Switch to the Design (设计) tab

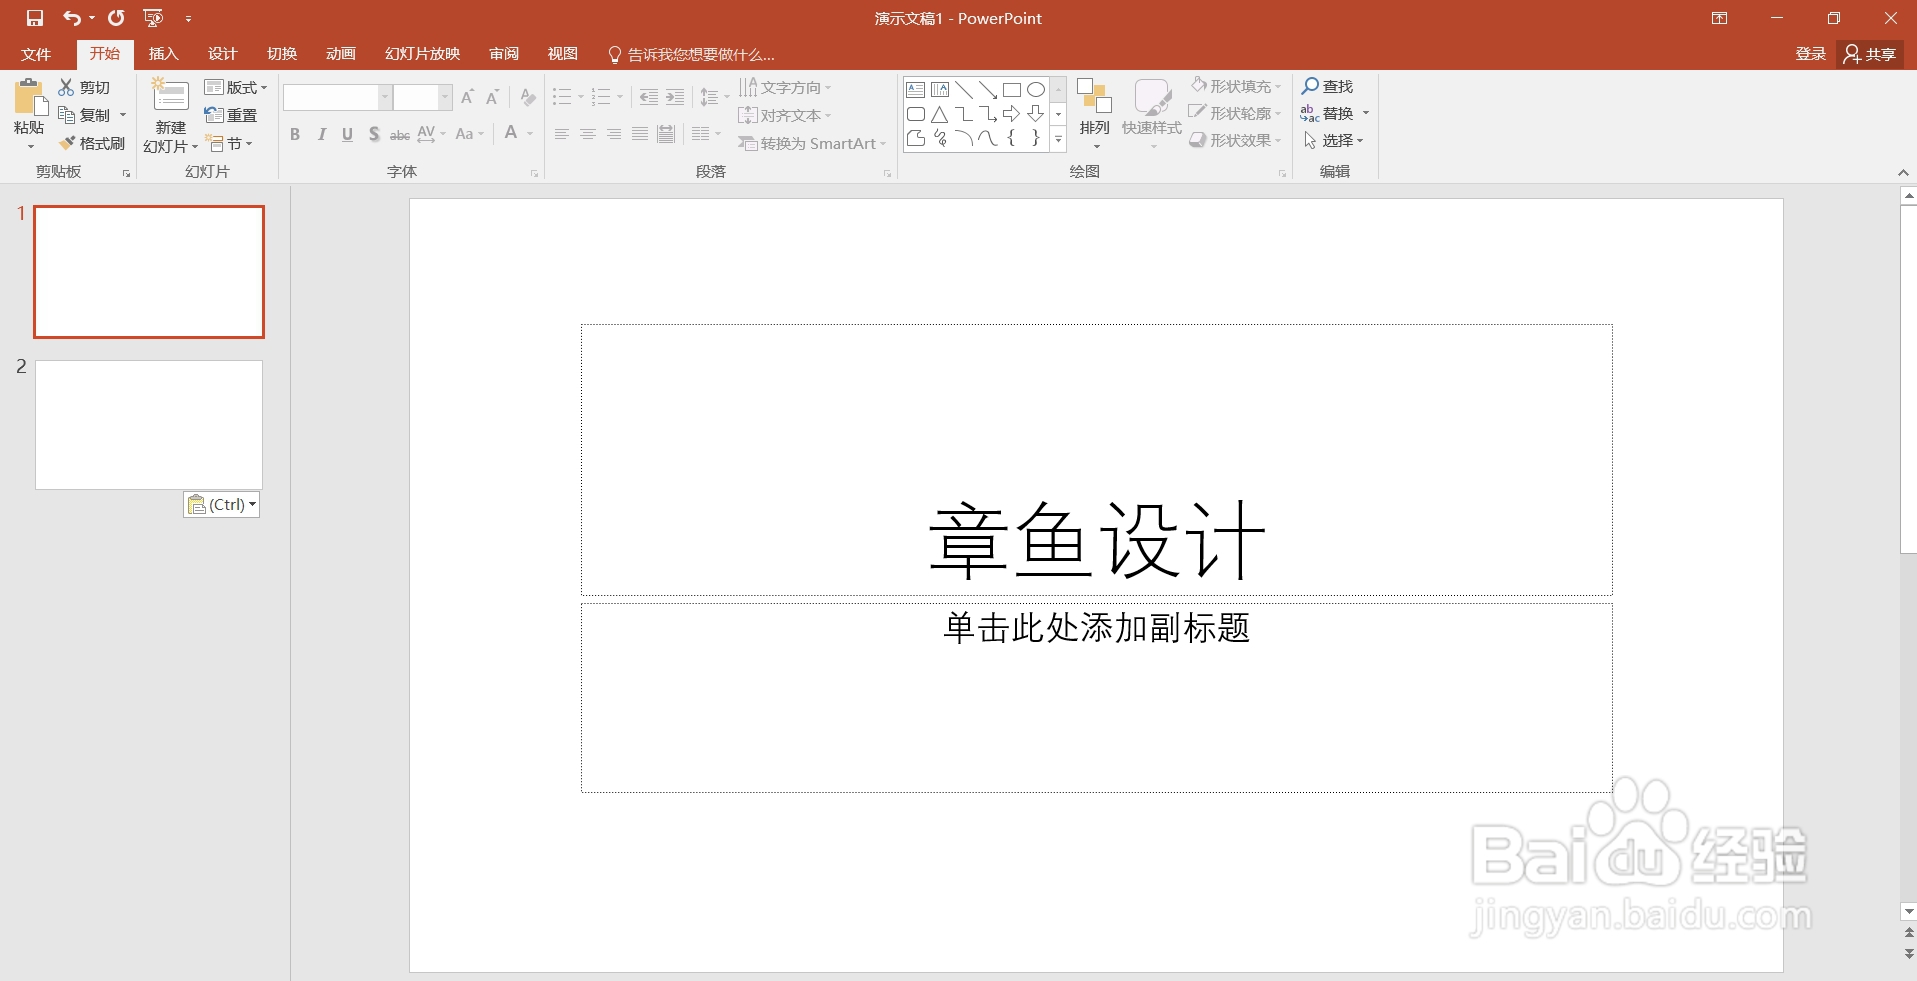click(x=222, y=54)
